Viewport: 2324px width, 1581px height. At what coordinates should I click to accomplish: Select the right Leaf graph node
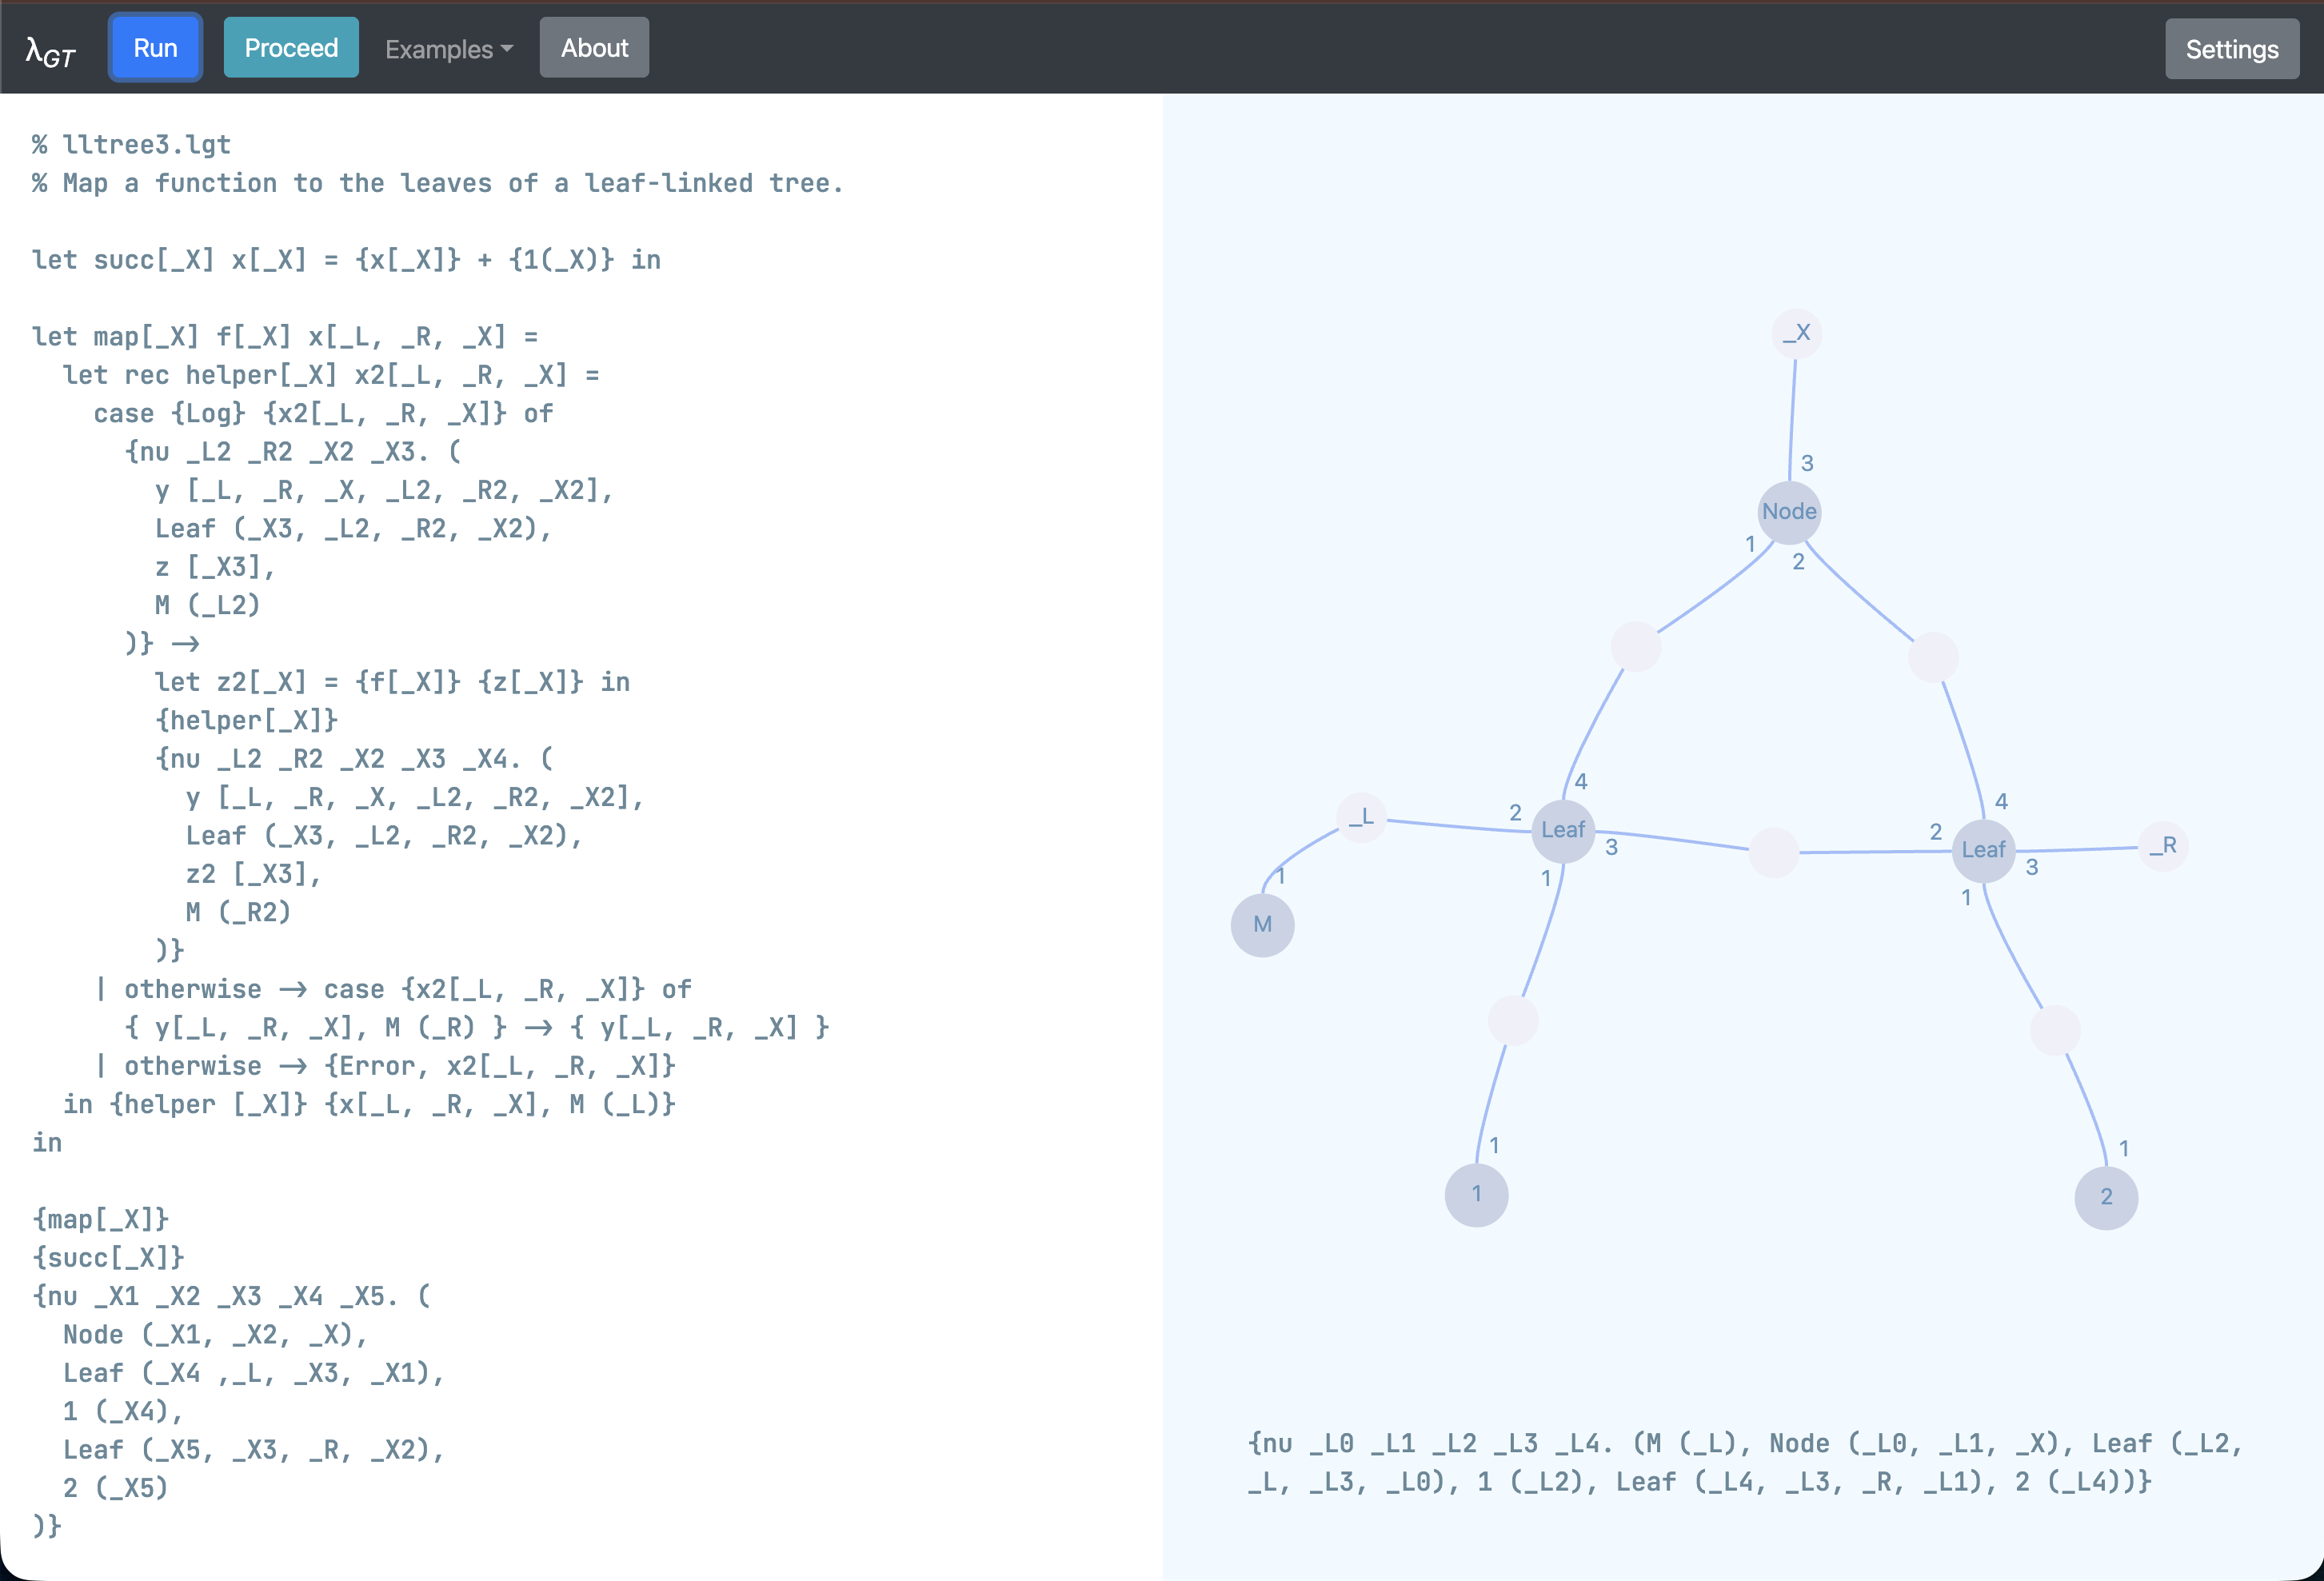pyautogui.click(x=1983, y=850)
